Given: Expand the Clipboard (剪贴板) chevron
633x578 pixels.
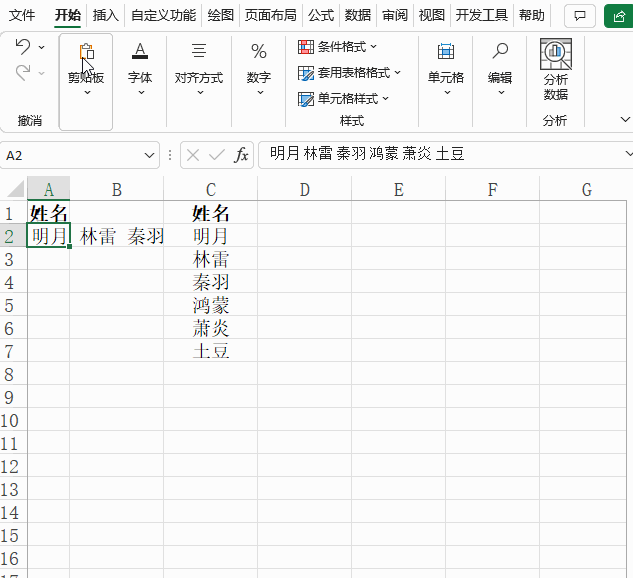Looking at the screenshot, I should coord(87,93).
